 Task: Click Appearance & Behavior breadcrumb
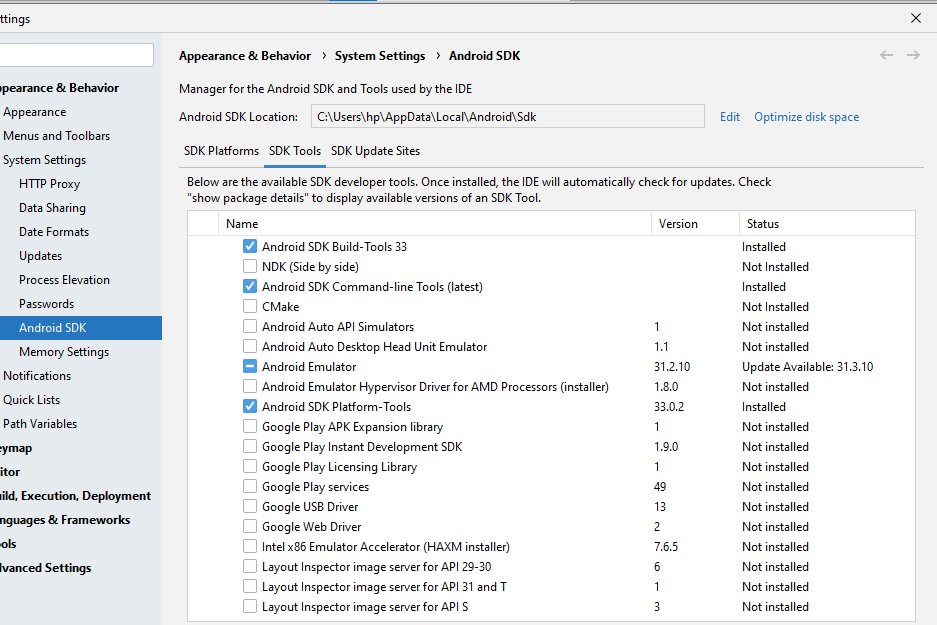click(244, 56)
